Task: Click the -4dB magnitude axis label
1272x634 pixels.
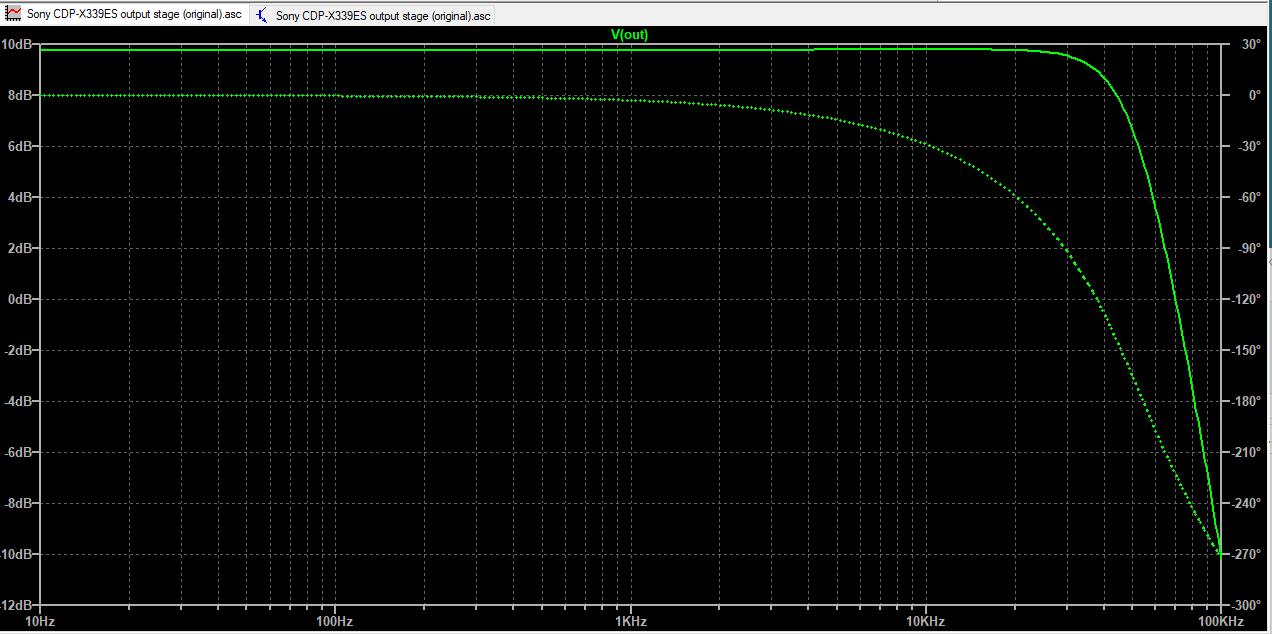Action: [17, 401]
